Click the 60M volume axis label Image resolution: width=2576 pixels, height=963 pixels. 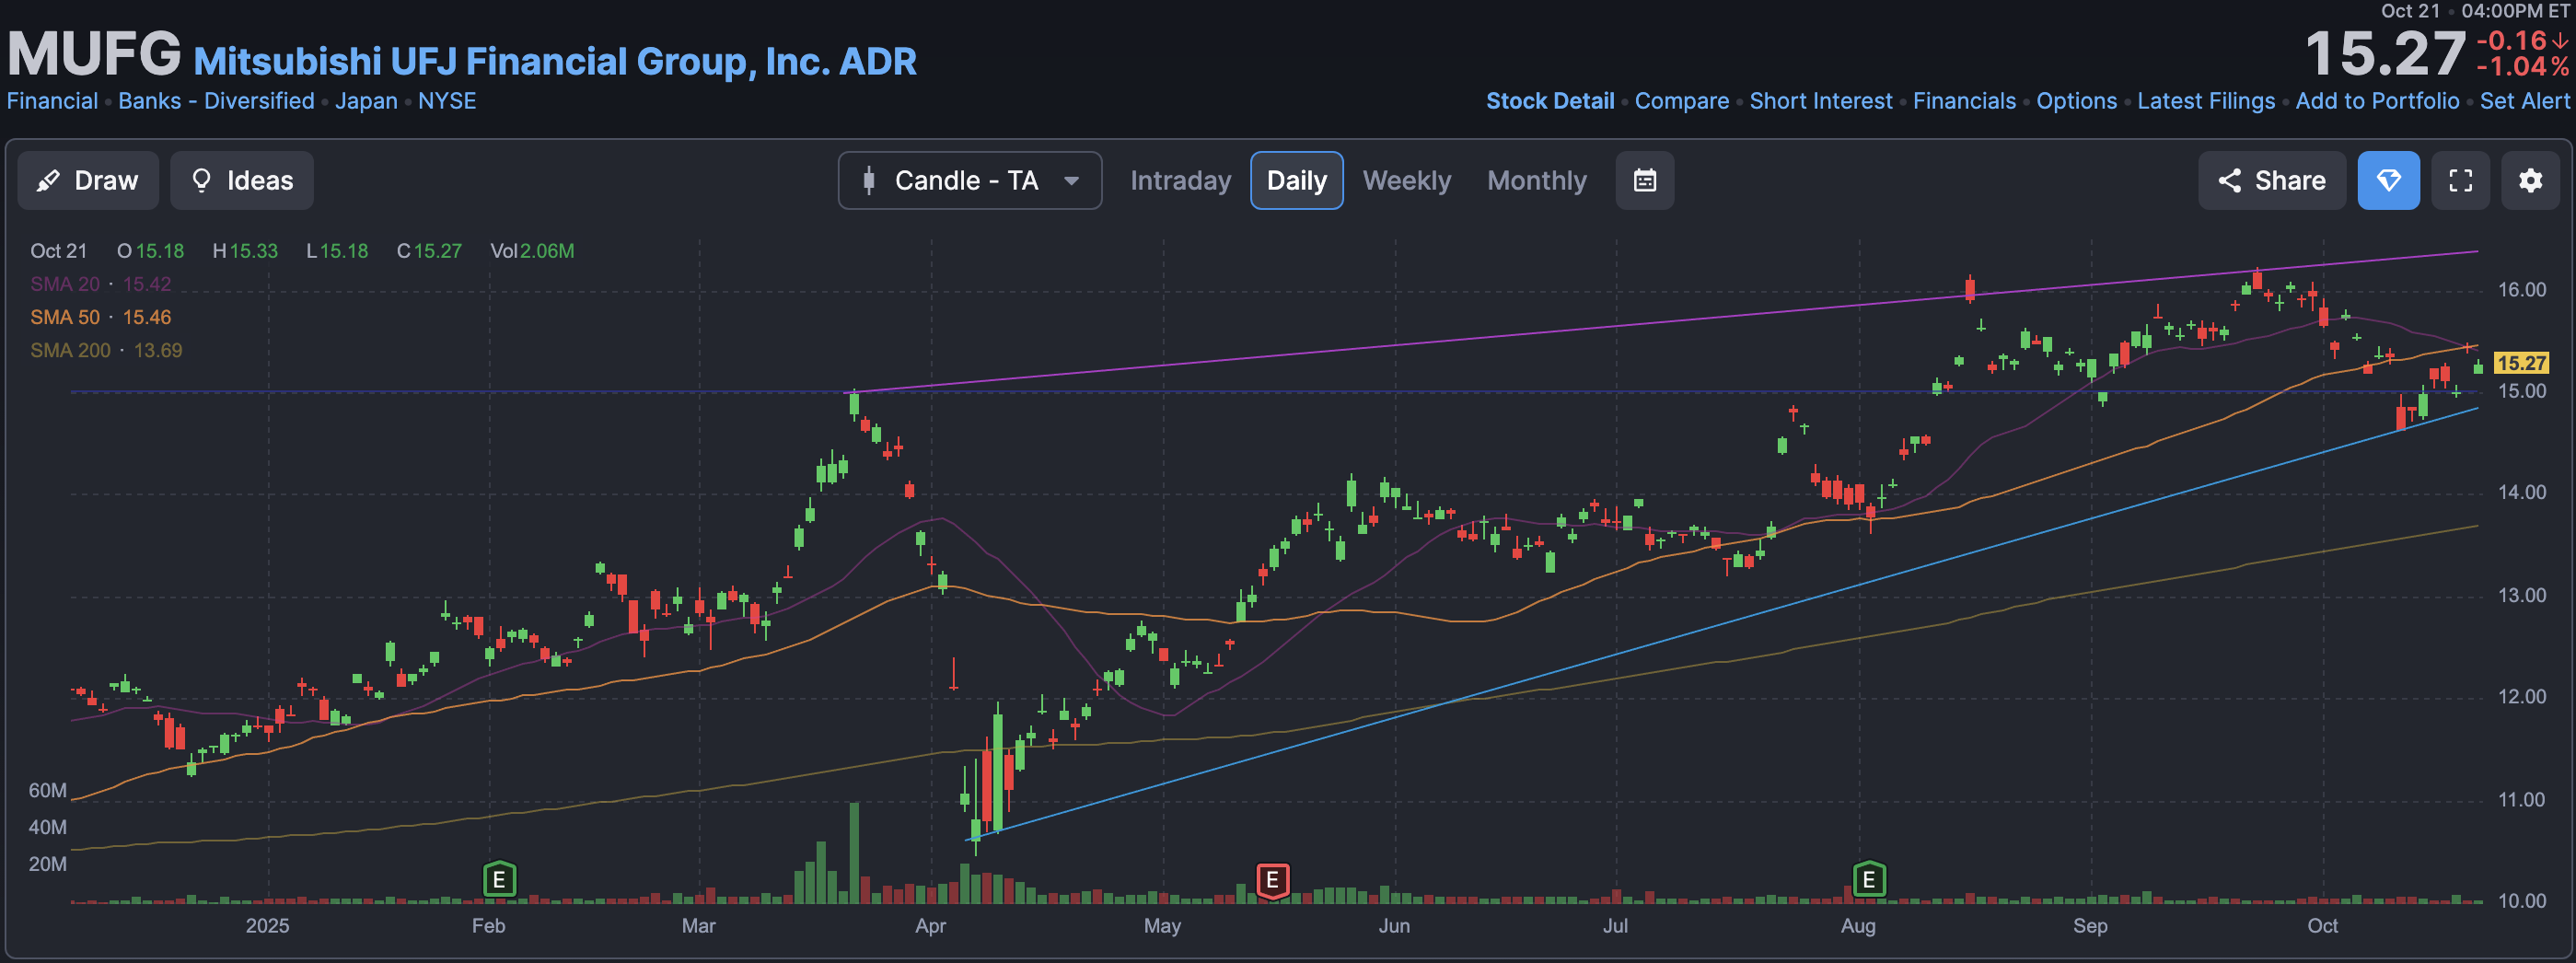point(47,790)
